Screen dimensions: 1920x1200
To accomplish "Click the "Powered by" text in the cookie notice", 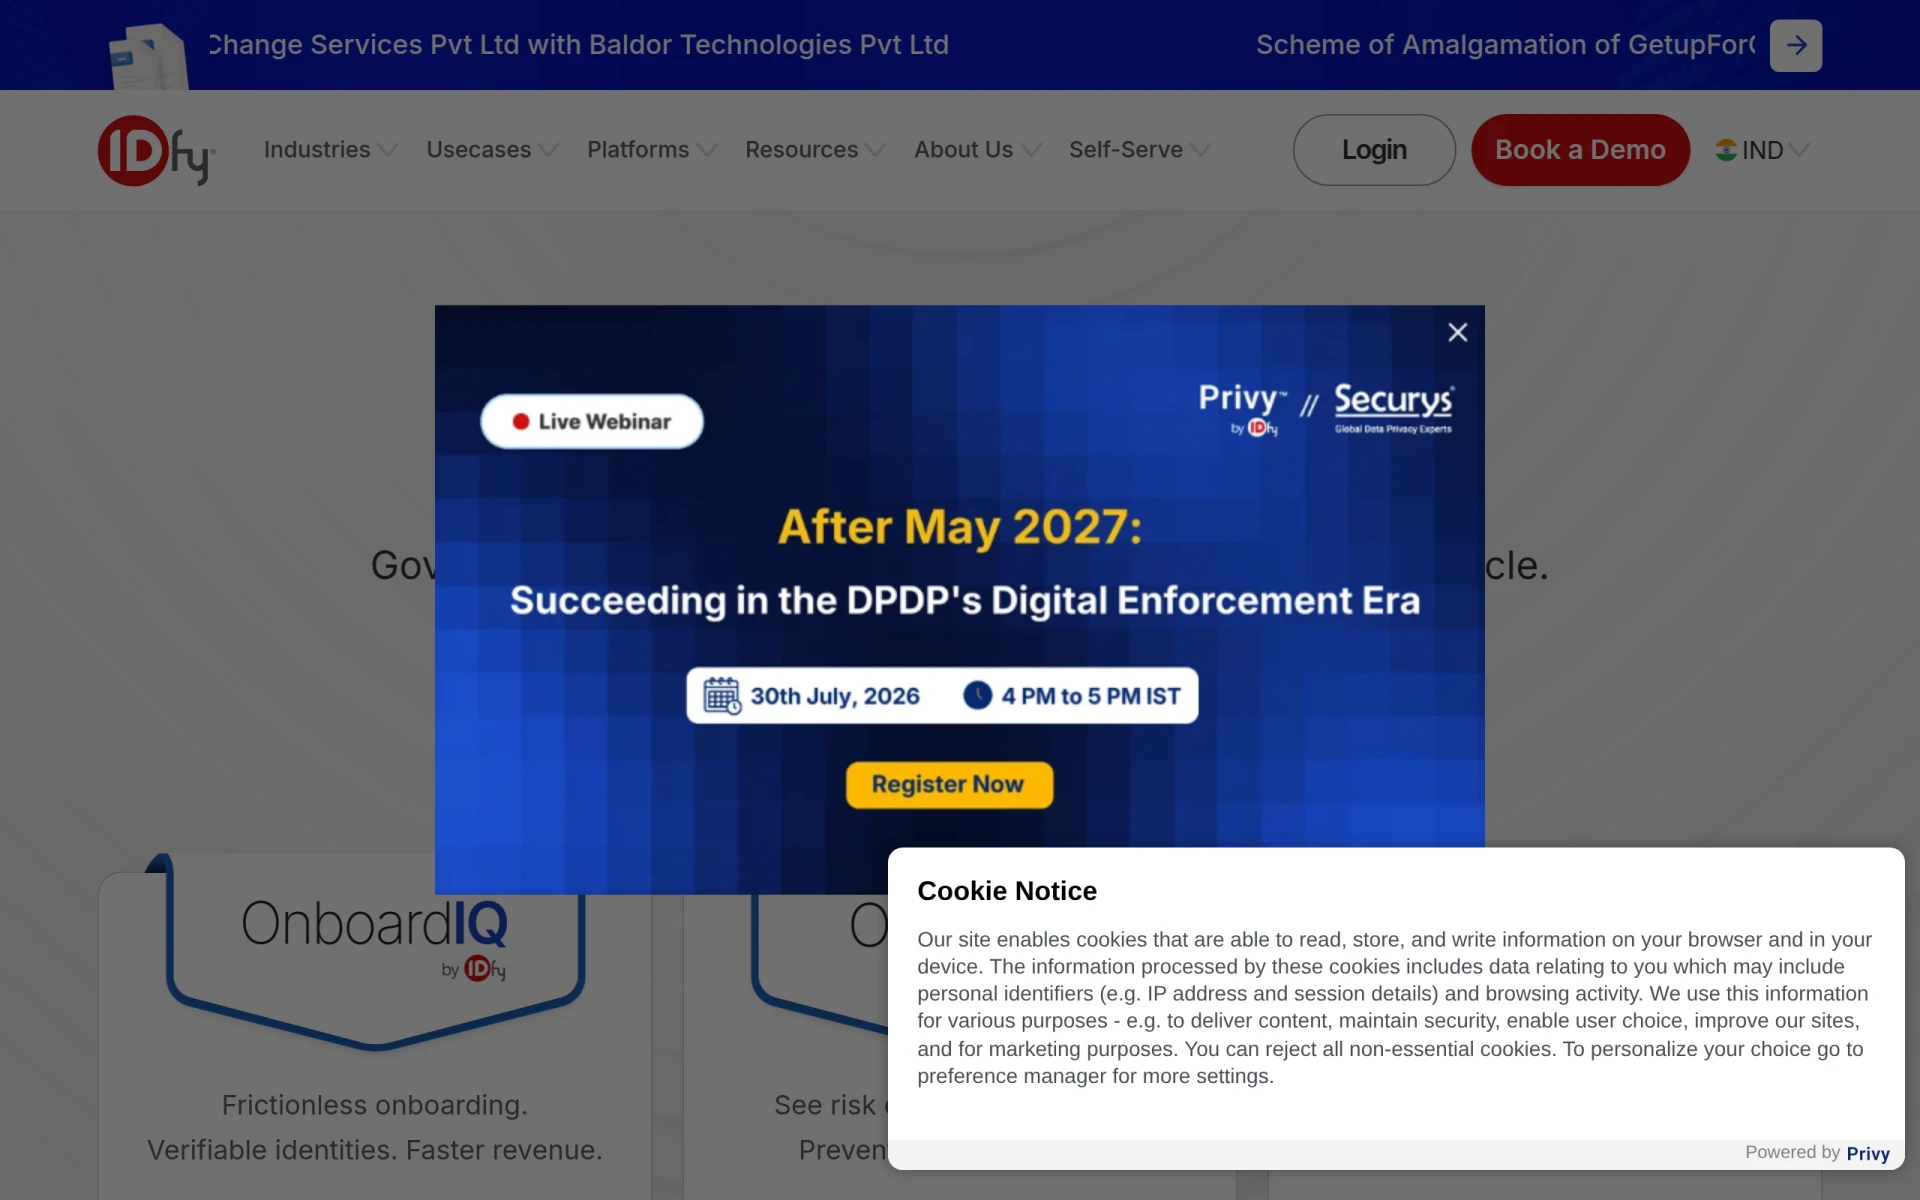I will click(x=1792, y=1152).
